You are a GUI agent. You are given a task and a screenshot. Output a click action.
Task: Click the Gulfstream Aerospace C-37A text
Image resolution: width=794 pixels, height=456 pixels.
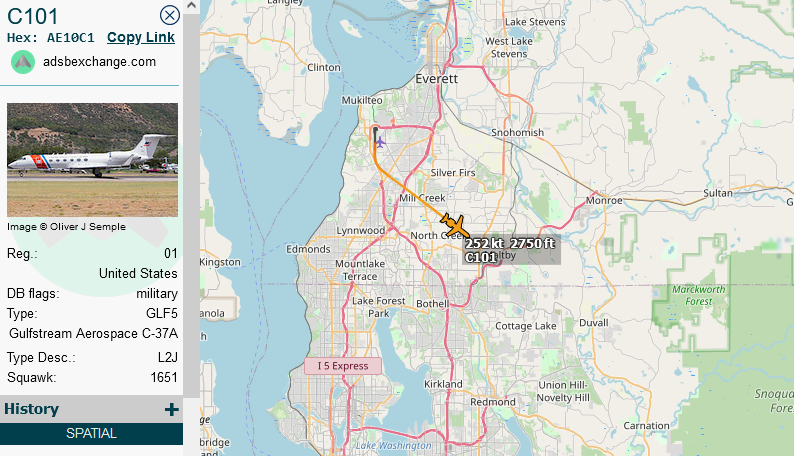coord(93,334)
